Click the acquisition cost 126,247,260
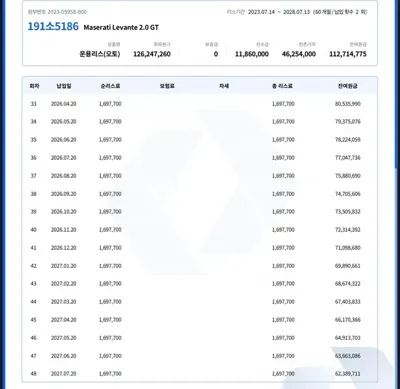 click(152, 54)
